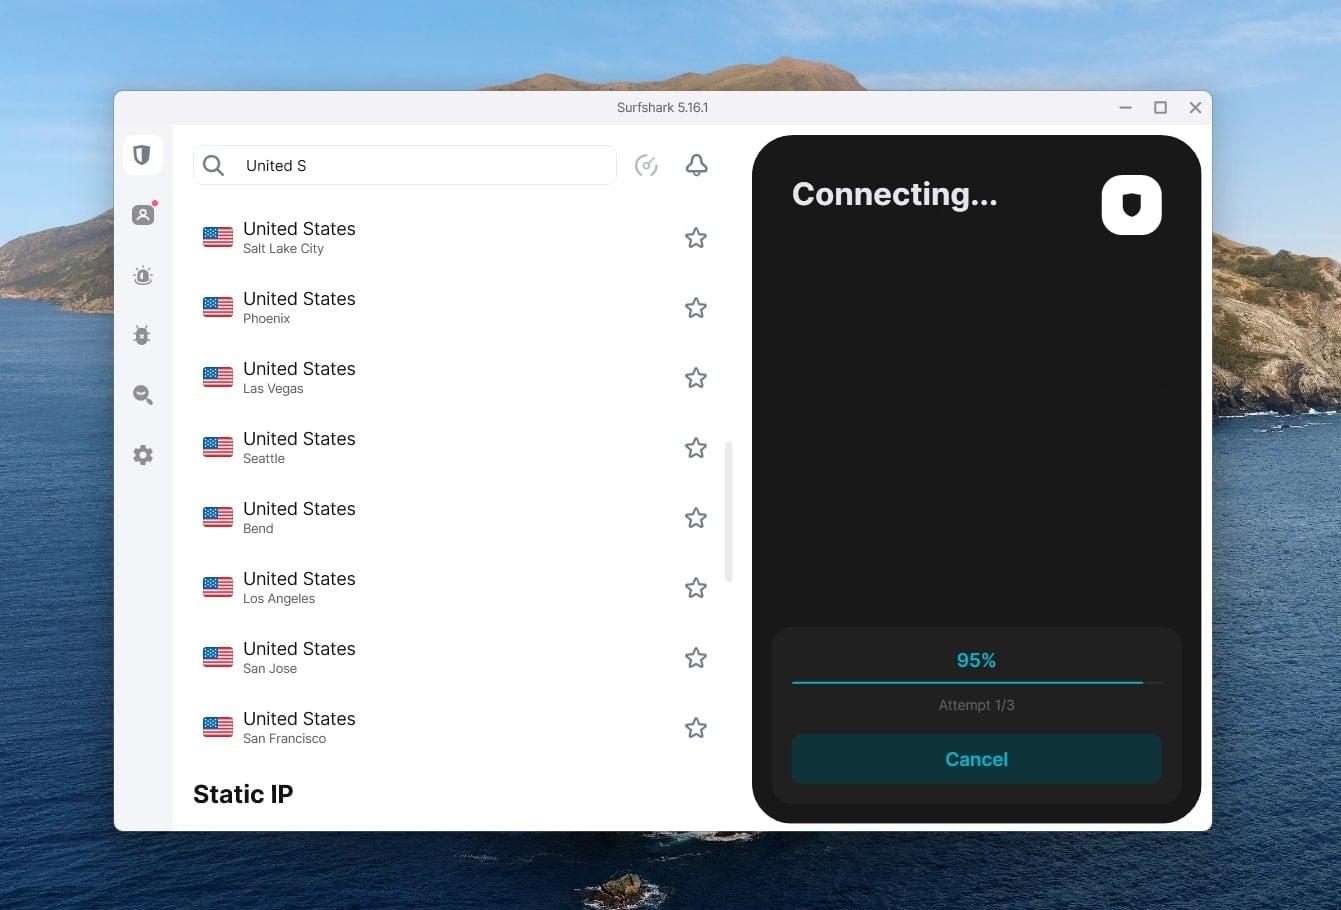This screenshot has width=1341, height=910.
Task: Favorite the United States Bend server
Action: click(x=695, y=518)
